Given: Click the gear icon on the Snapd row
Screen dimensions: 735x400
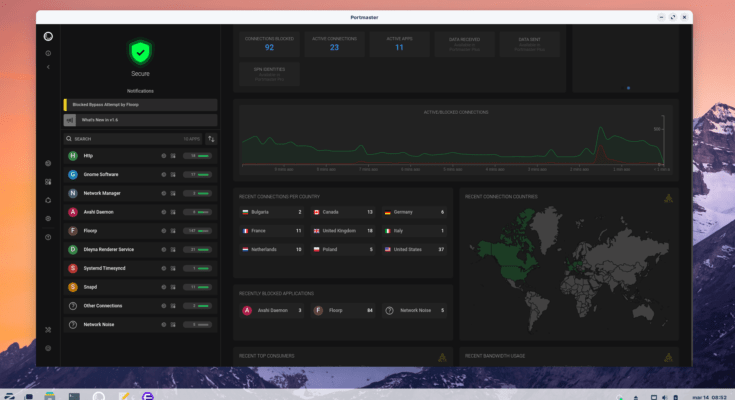Looking at the screenshot, I should [x=163, y=287].
